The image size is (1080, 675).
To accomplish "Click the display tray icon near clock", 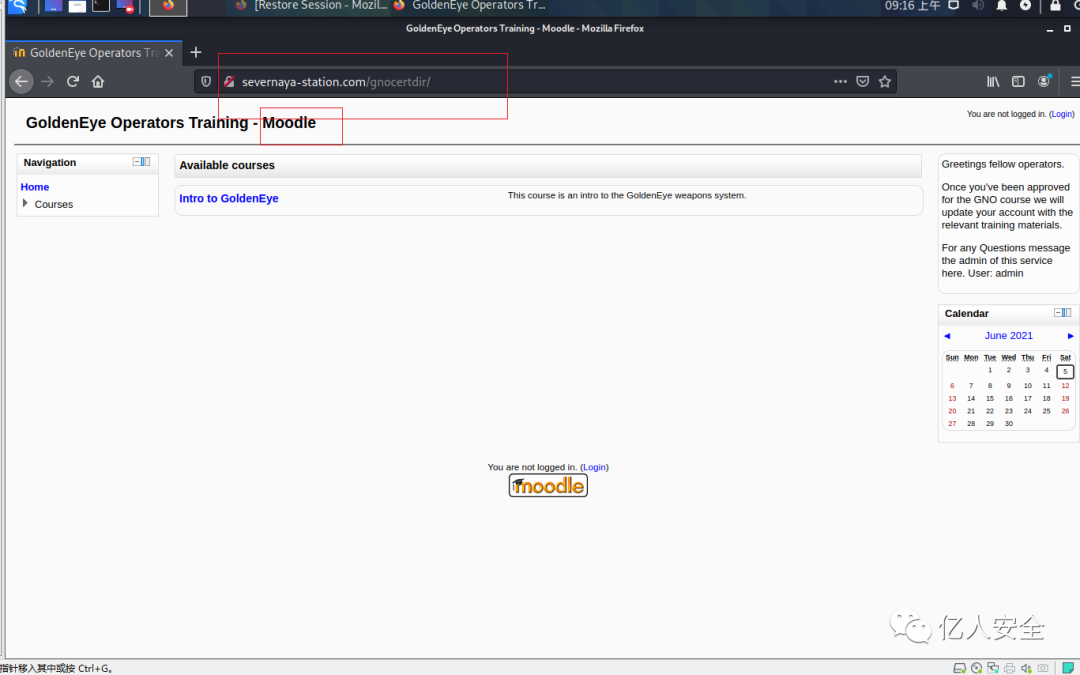I will [x=953, y=6].
